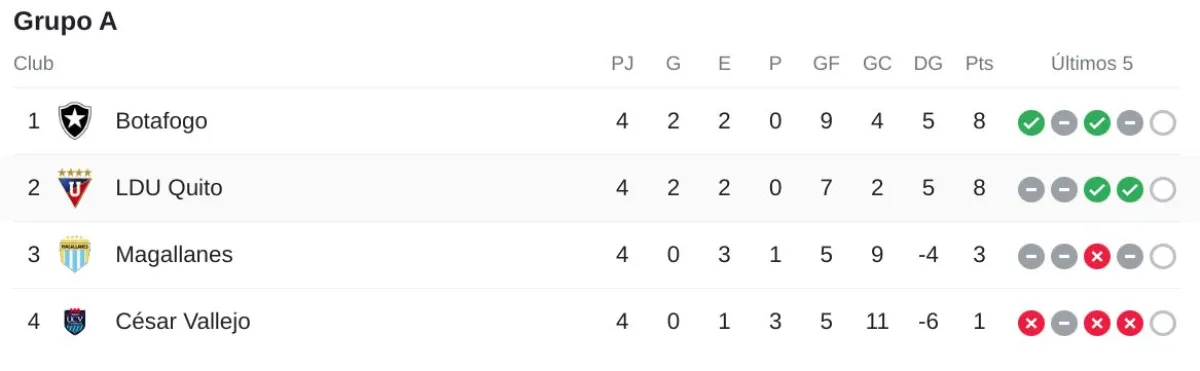Click Botafogo's empty upcoming match circle
The image size is (1200, 371).
pyautogui.click(x=1163, y=123)
